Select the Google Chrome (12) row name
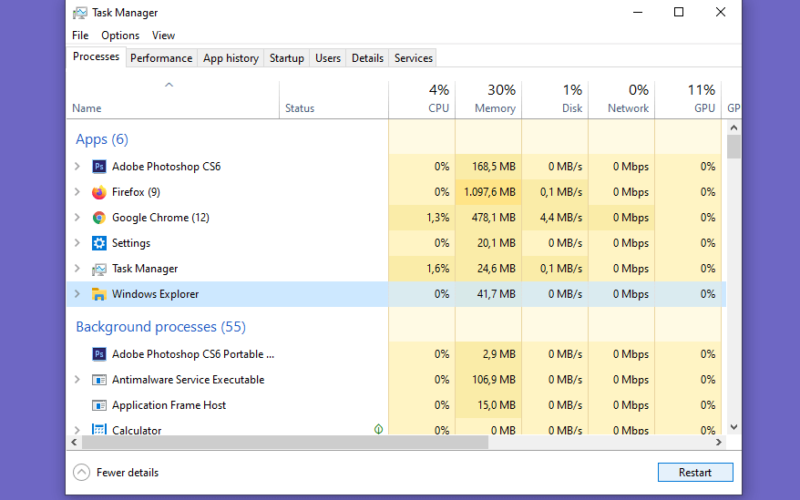Viewport: 800px width, 500px height. pos(161,217)
